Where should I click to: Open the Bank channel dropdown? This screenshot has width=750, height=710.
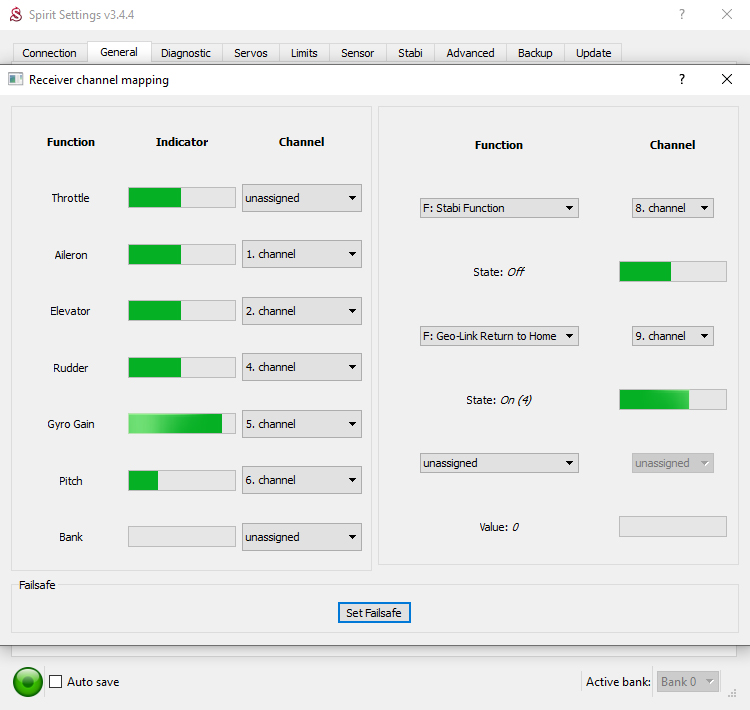click(x=301, y=537)
